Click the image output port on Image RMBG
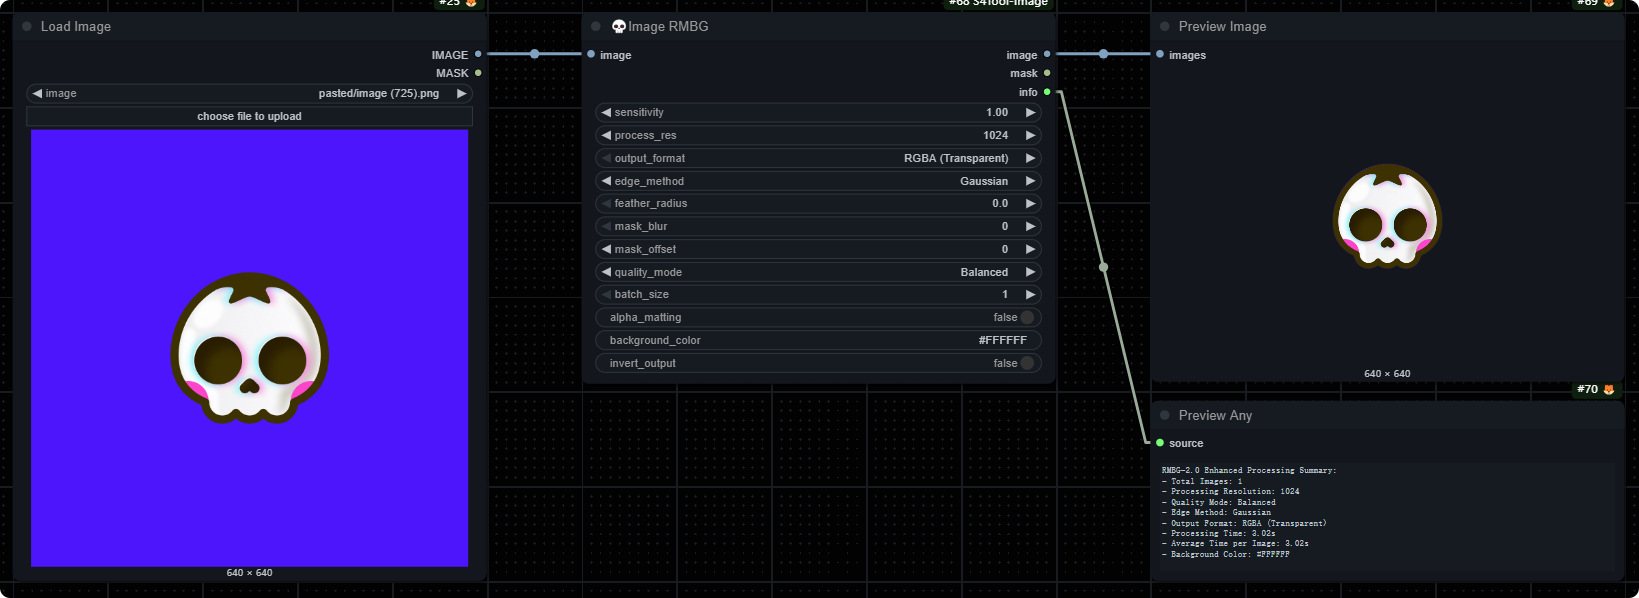 click(x=1047, y=55)
